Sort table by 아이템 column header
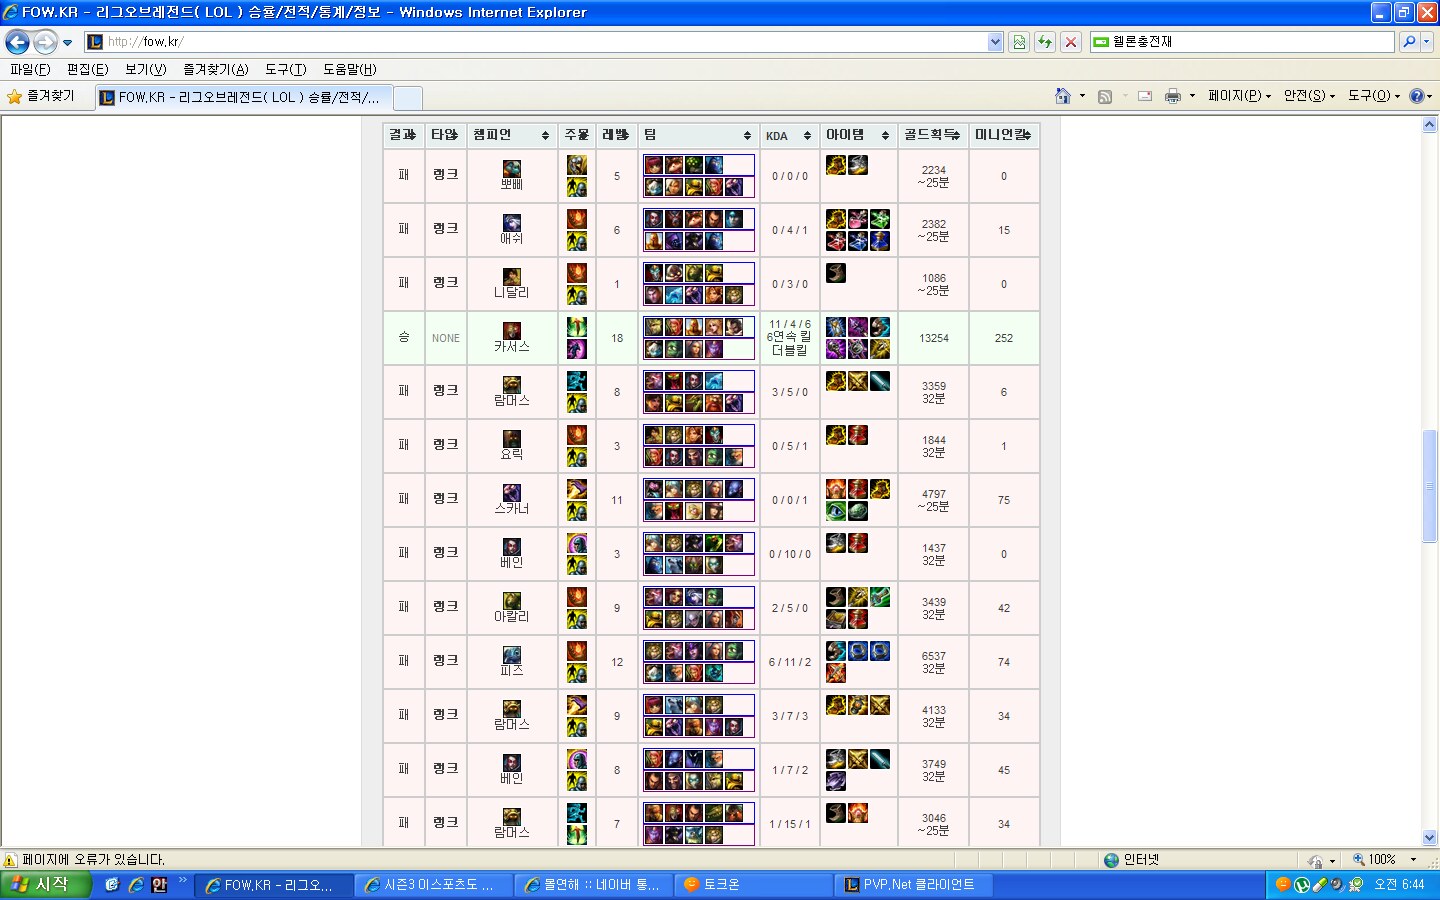Image resolution: width=1440 pixels, height=900 pixels. coord(858,135)
